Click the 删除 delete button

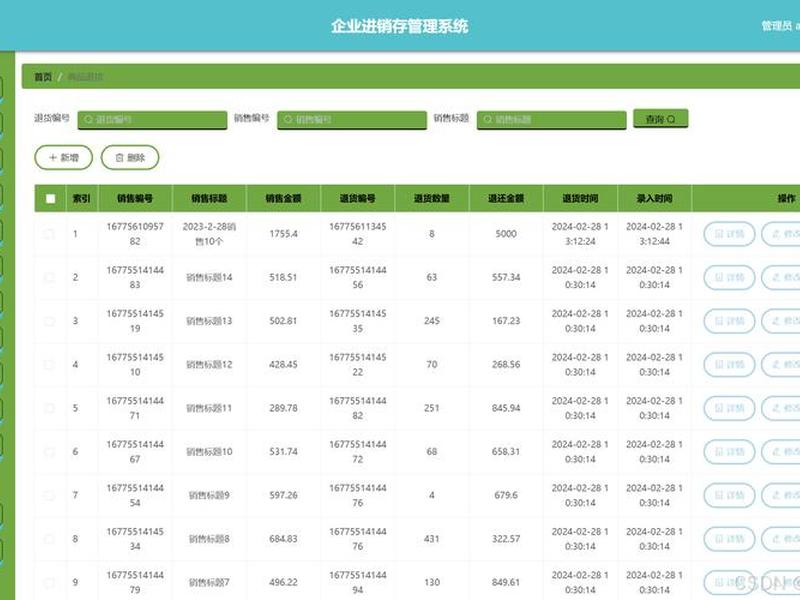click(x=130, y=158)
